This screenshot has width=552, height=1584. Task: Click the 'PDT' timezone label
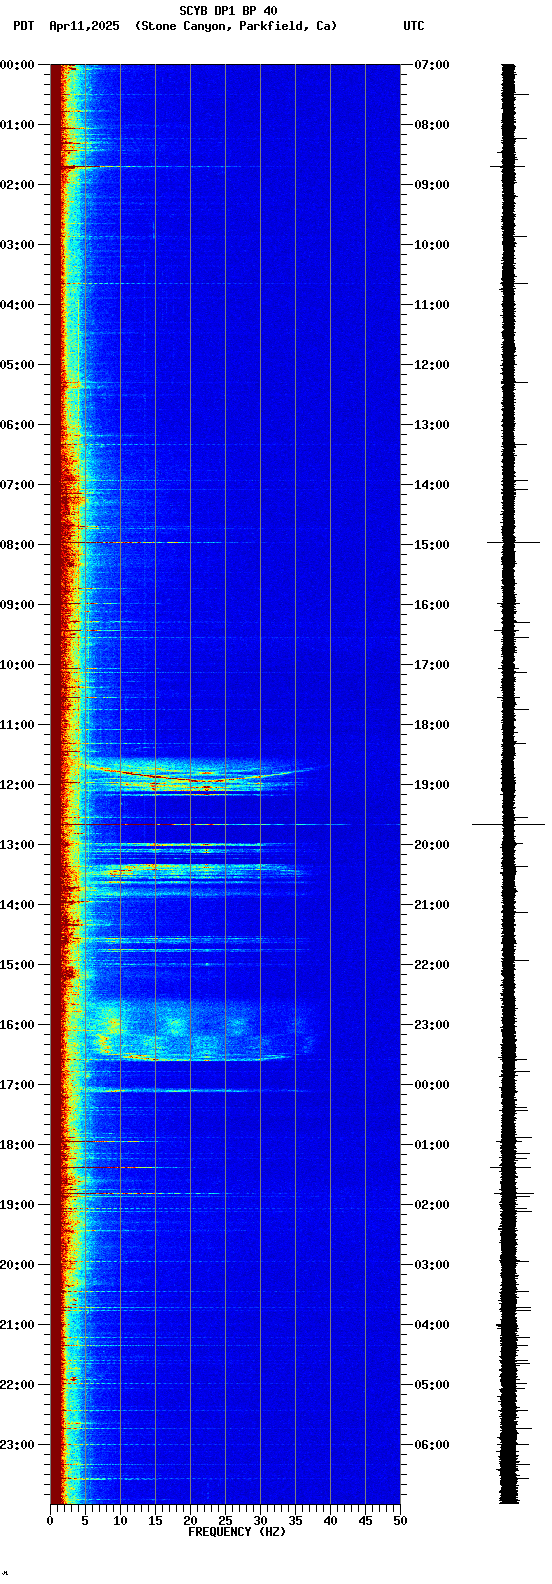(23, 26)
